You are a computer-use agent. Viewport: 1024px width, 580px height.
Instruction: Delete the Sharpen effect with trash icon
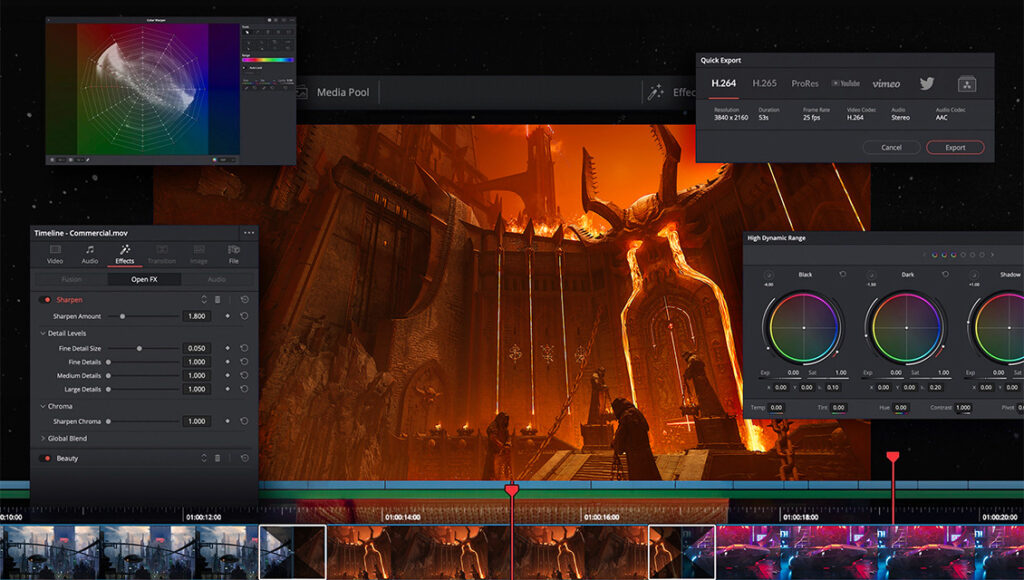(217, 300)
